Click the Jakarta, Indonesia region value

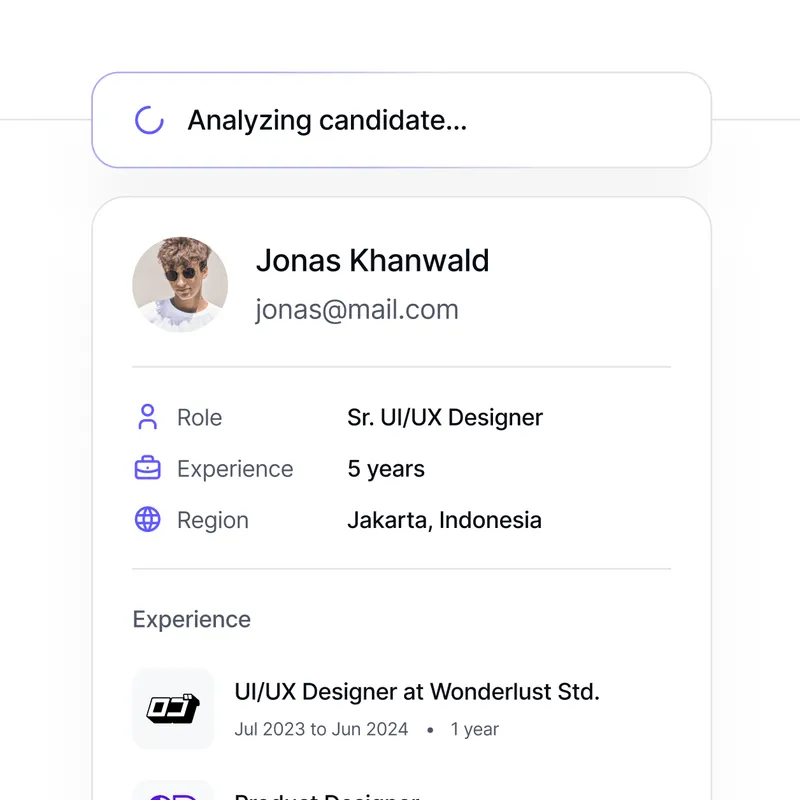point(444,520)
